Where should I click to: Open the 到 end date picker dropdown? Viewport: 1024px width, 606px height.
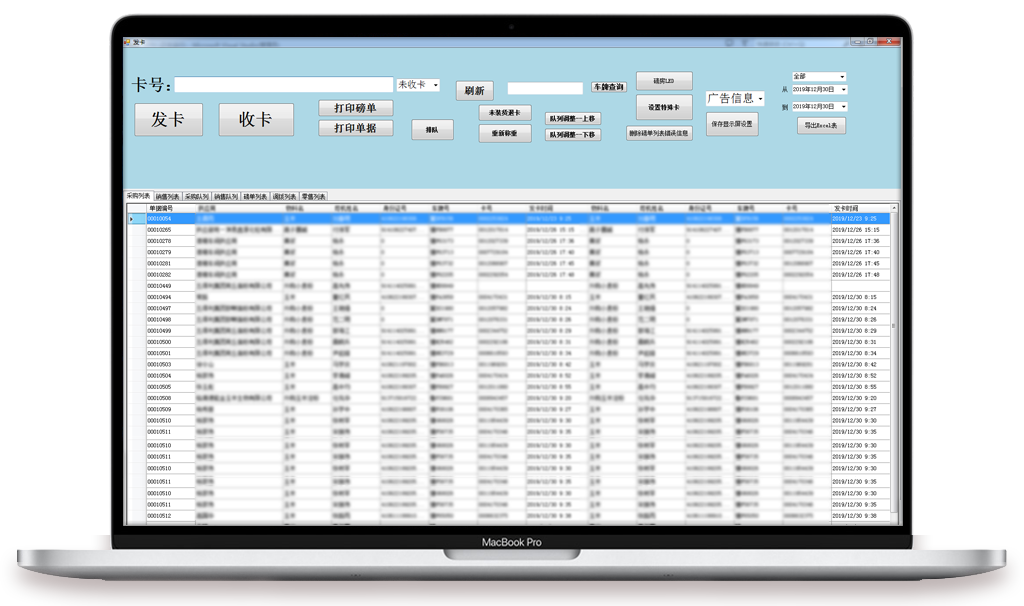coord(843,106)
